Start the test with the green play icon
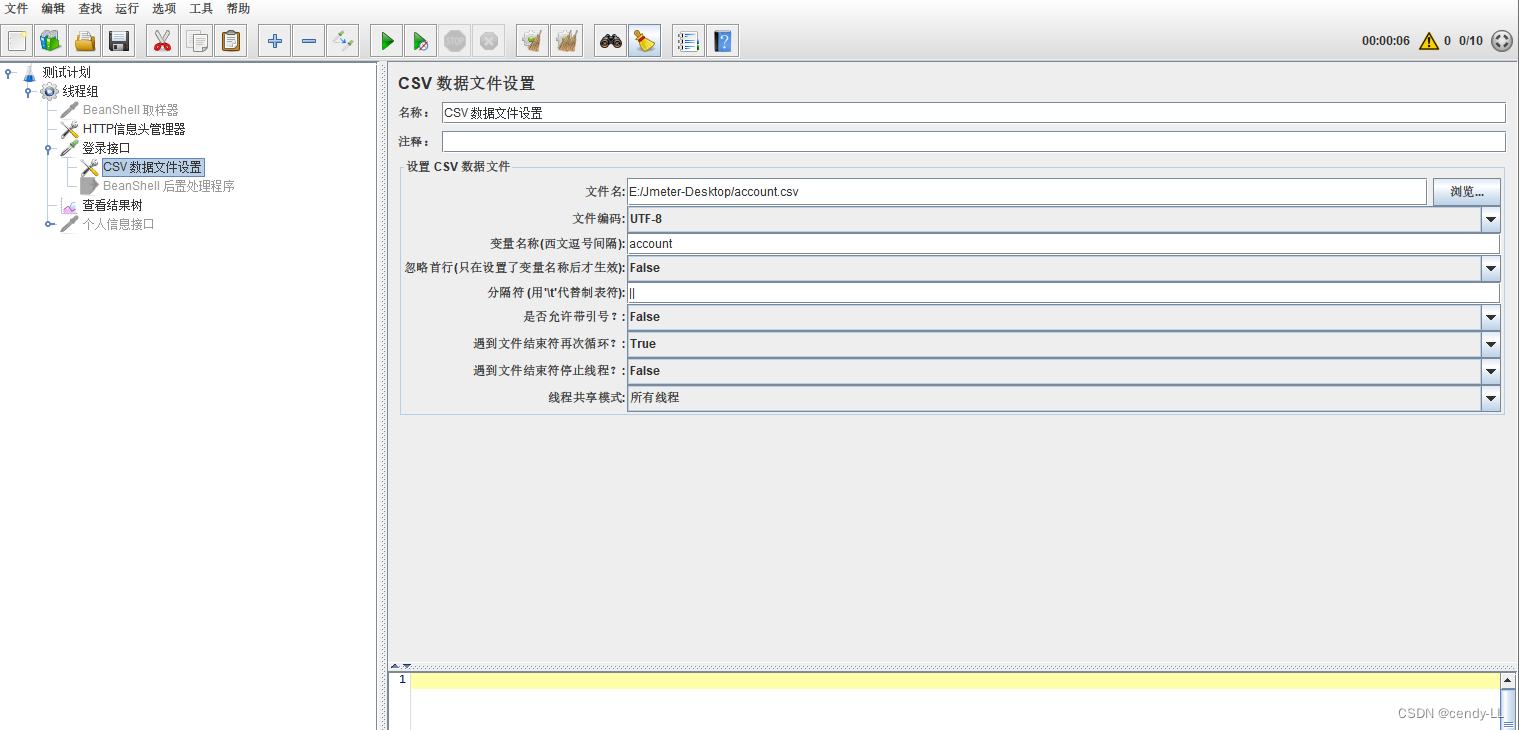The width and height of the screenshot is (1519, 730). (386, 40)
